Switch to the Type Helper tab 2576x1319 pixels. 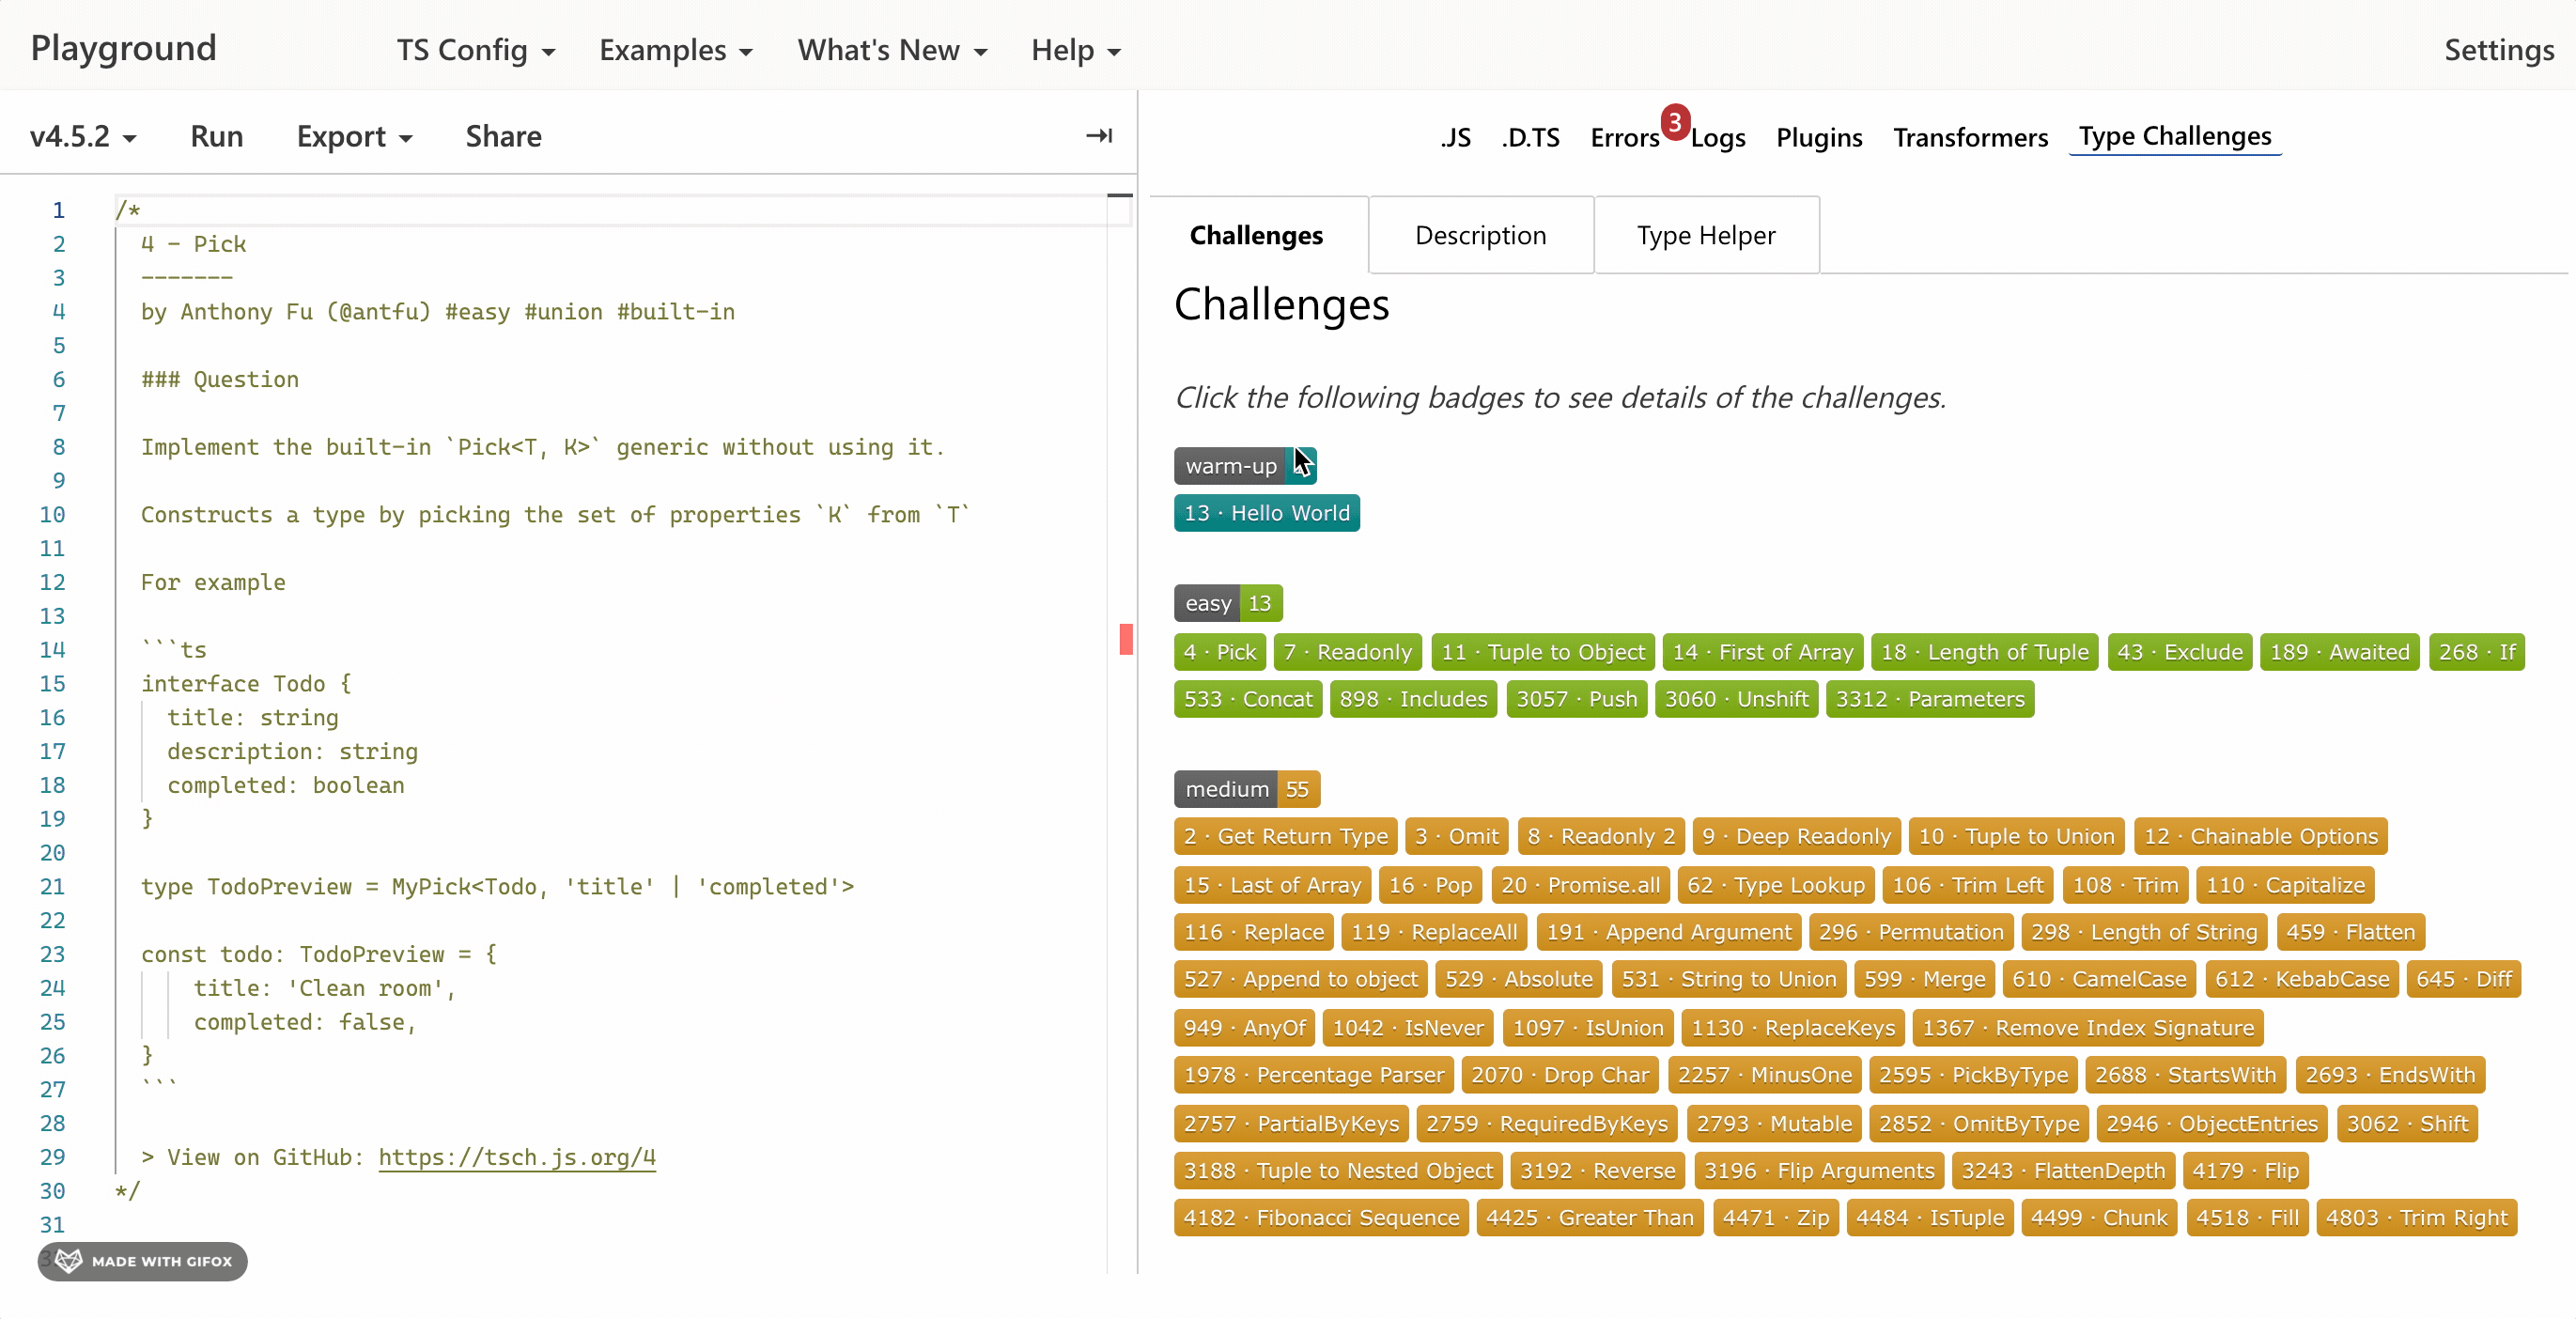pyautogui.click(x=1705, y=235)
